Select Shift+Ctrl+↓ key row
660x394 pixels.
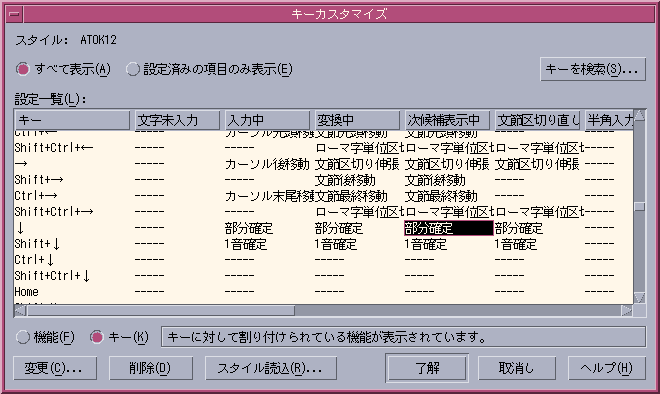click(x=323, y=276)
